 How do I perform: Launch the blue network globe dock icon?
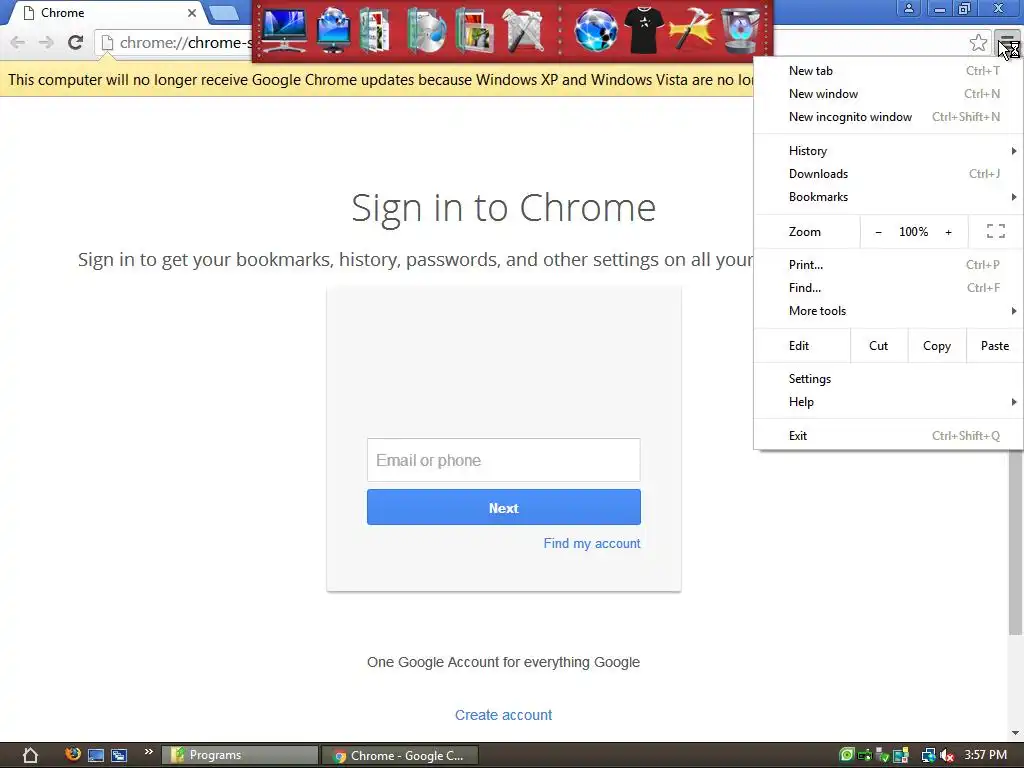596,30
